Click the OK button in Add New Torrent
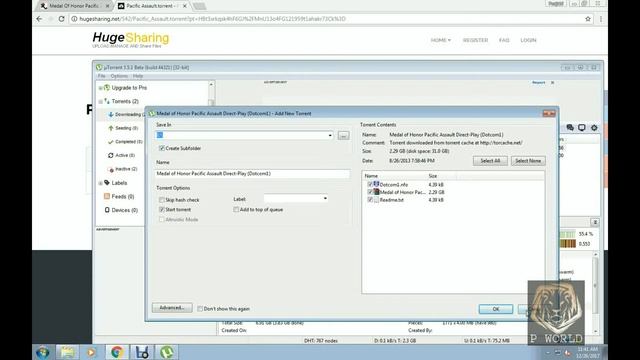This screenshot has width=640, height=360. pos(496,309)
